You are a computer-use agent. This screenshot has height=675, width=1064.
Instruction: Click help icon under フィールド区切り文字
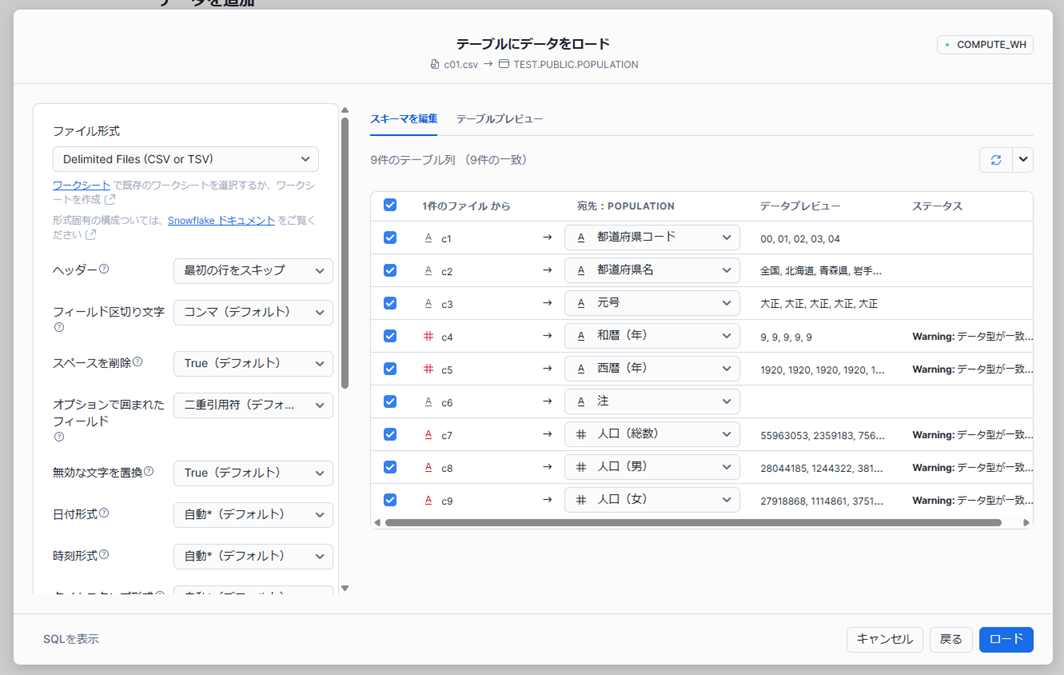point(59,327)
